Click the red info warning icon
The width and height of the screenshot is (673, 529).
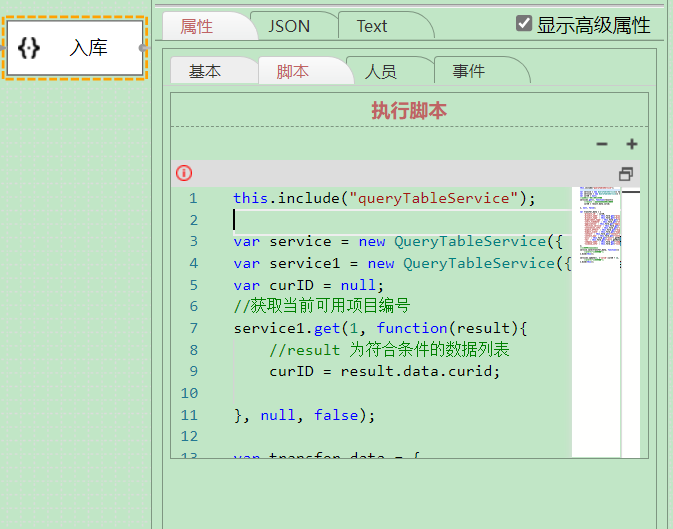click(184, 173)
